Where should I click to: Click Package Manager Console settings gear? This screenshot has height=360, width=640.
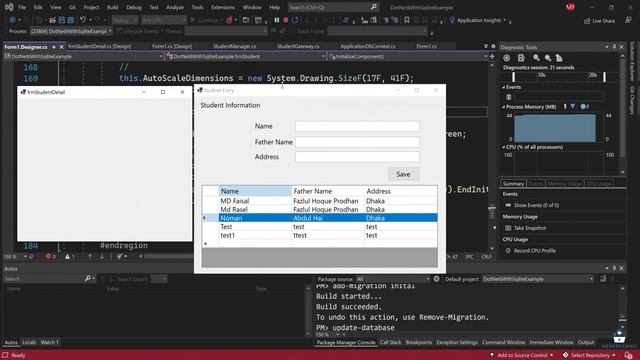pos(436,279)
